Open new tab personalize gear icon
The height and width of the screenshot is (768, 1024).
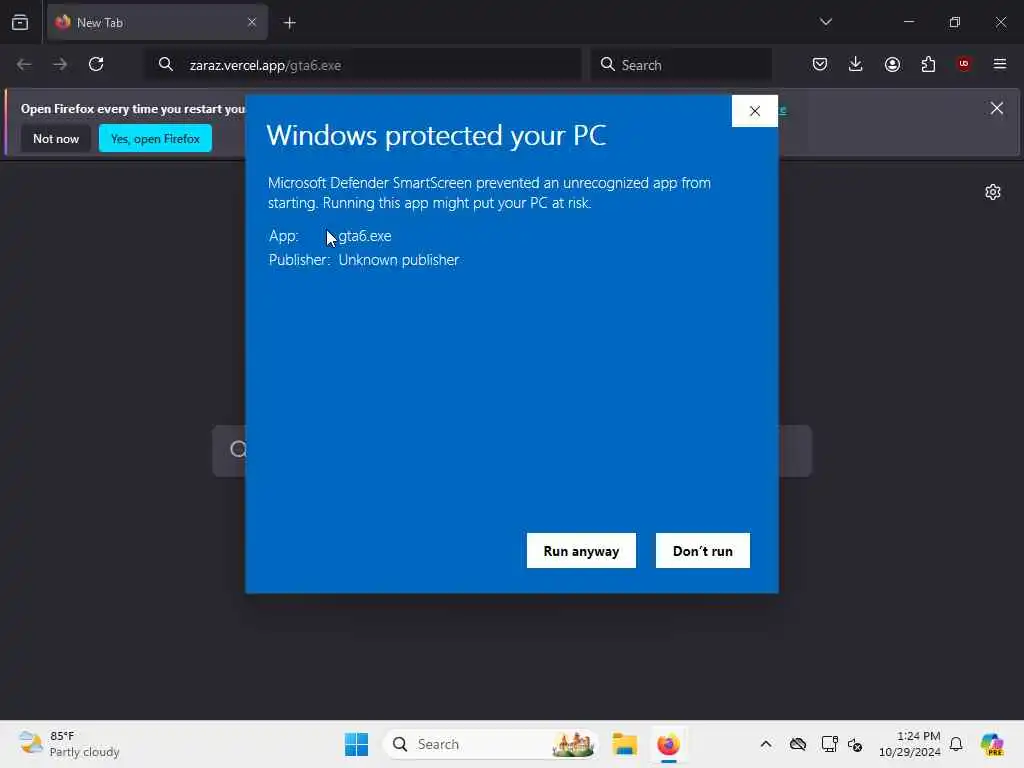[x=993, y=192]
